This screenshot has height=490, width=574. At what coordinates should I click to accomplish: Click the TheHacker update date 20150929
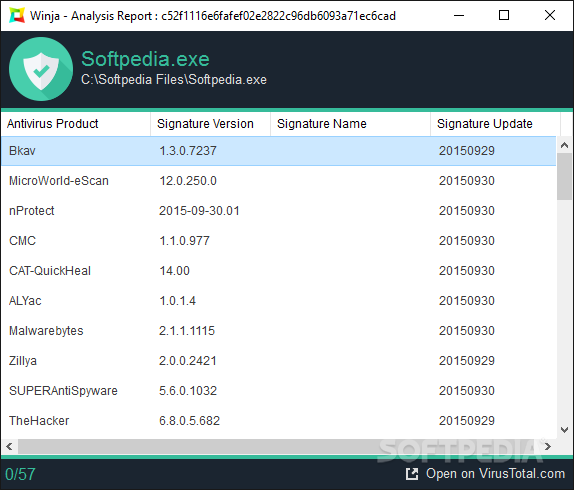click(x=467, y=421)
